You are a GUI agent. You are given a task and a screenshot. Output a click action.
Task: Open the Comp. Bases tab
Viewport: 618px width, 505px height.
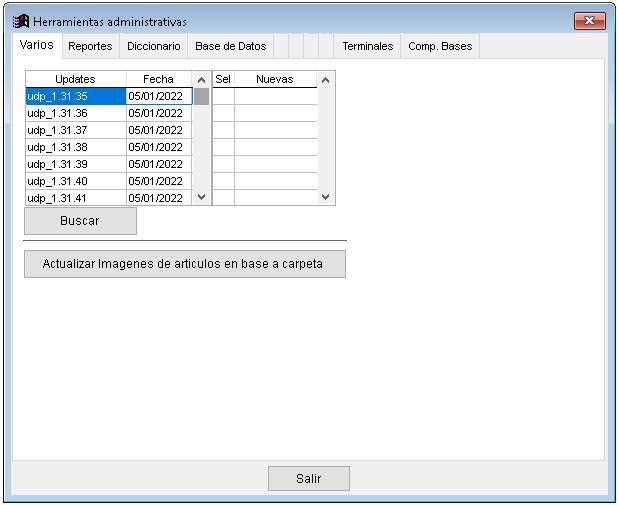[439, 46]
